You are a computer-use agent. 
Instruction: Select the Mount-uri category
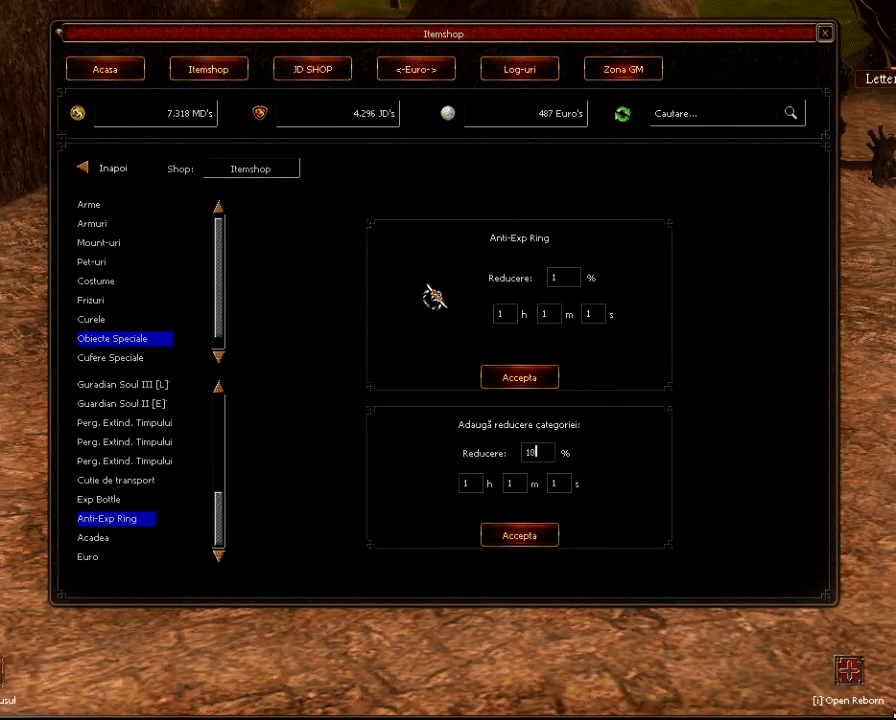pyautogui.click(x=99, y=243)
